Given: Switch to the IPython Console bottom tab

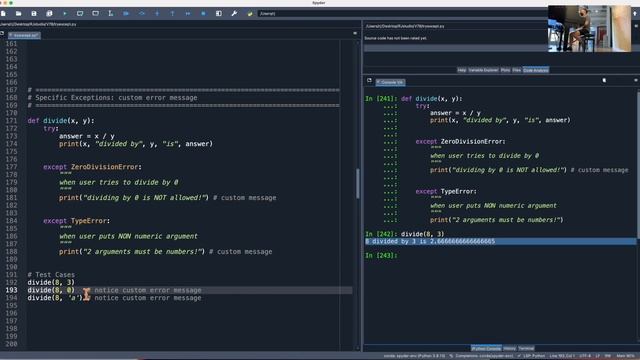Looking at the screenshot, I should (486, 349).
